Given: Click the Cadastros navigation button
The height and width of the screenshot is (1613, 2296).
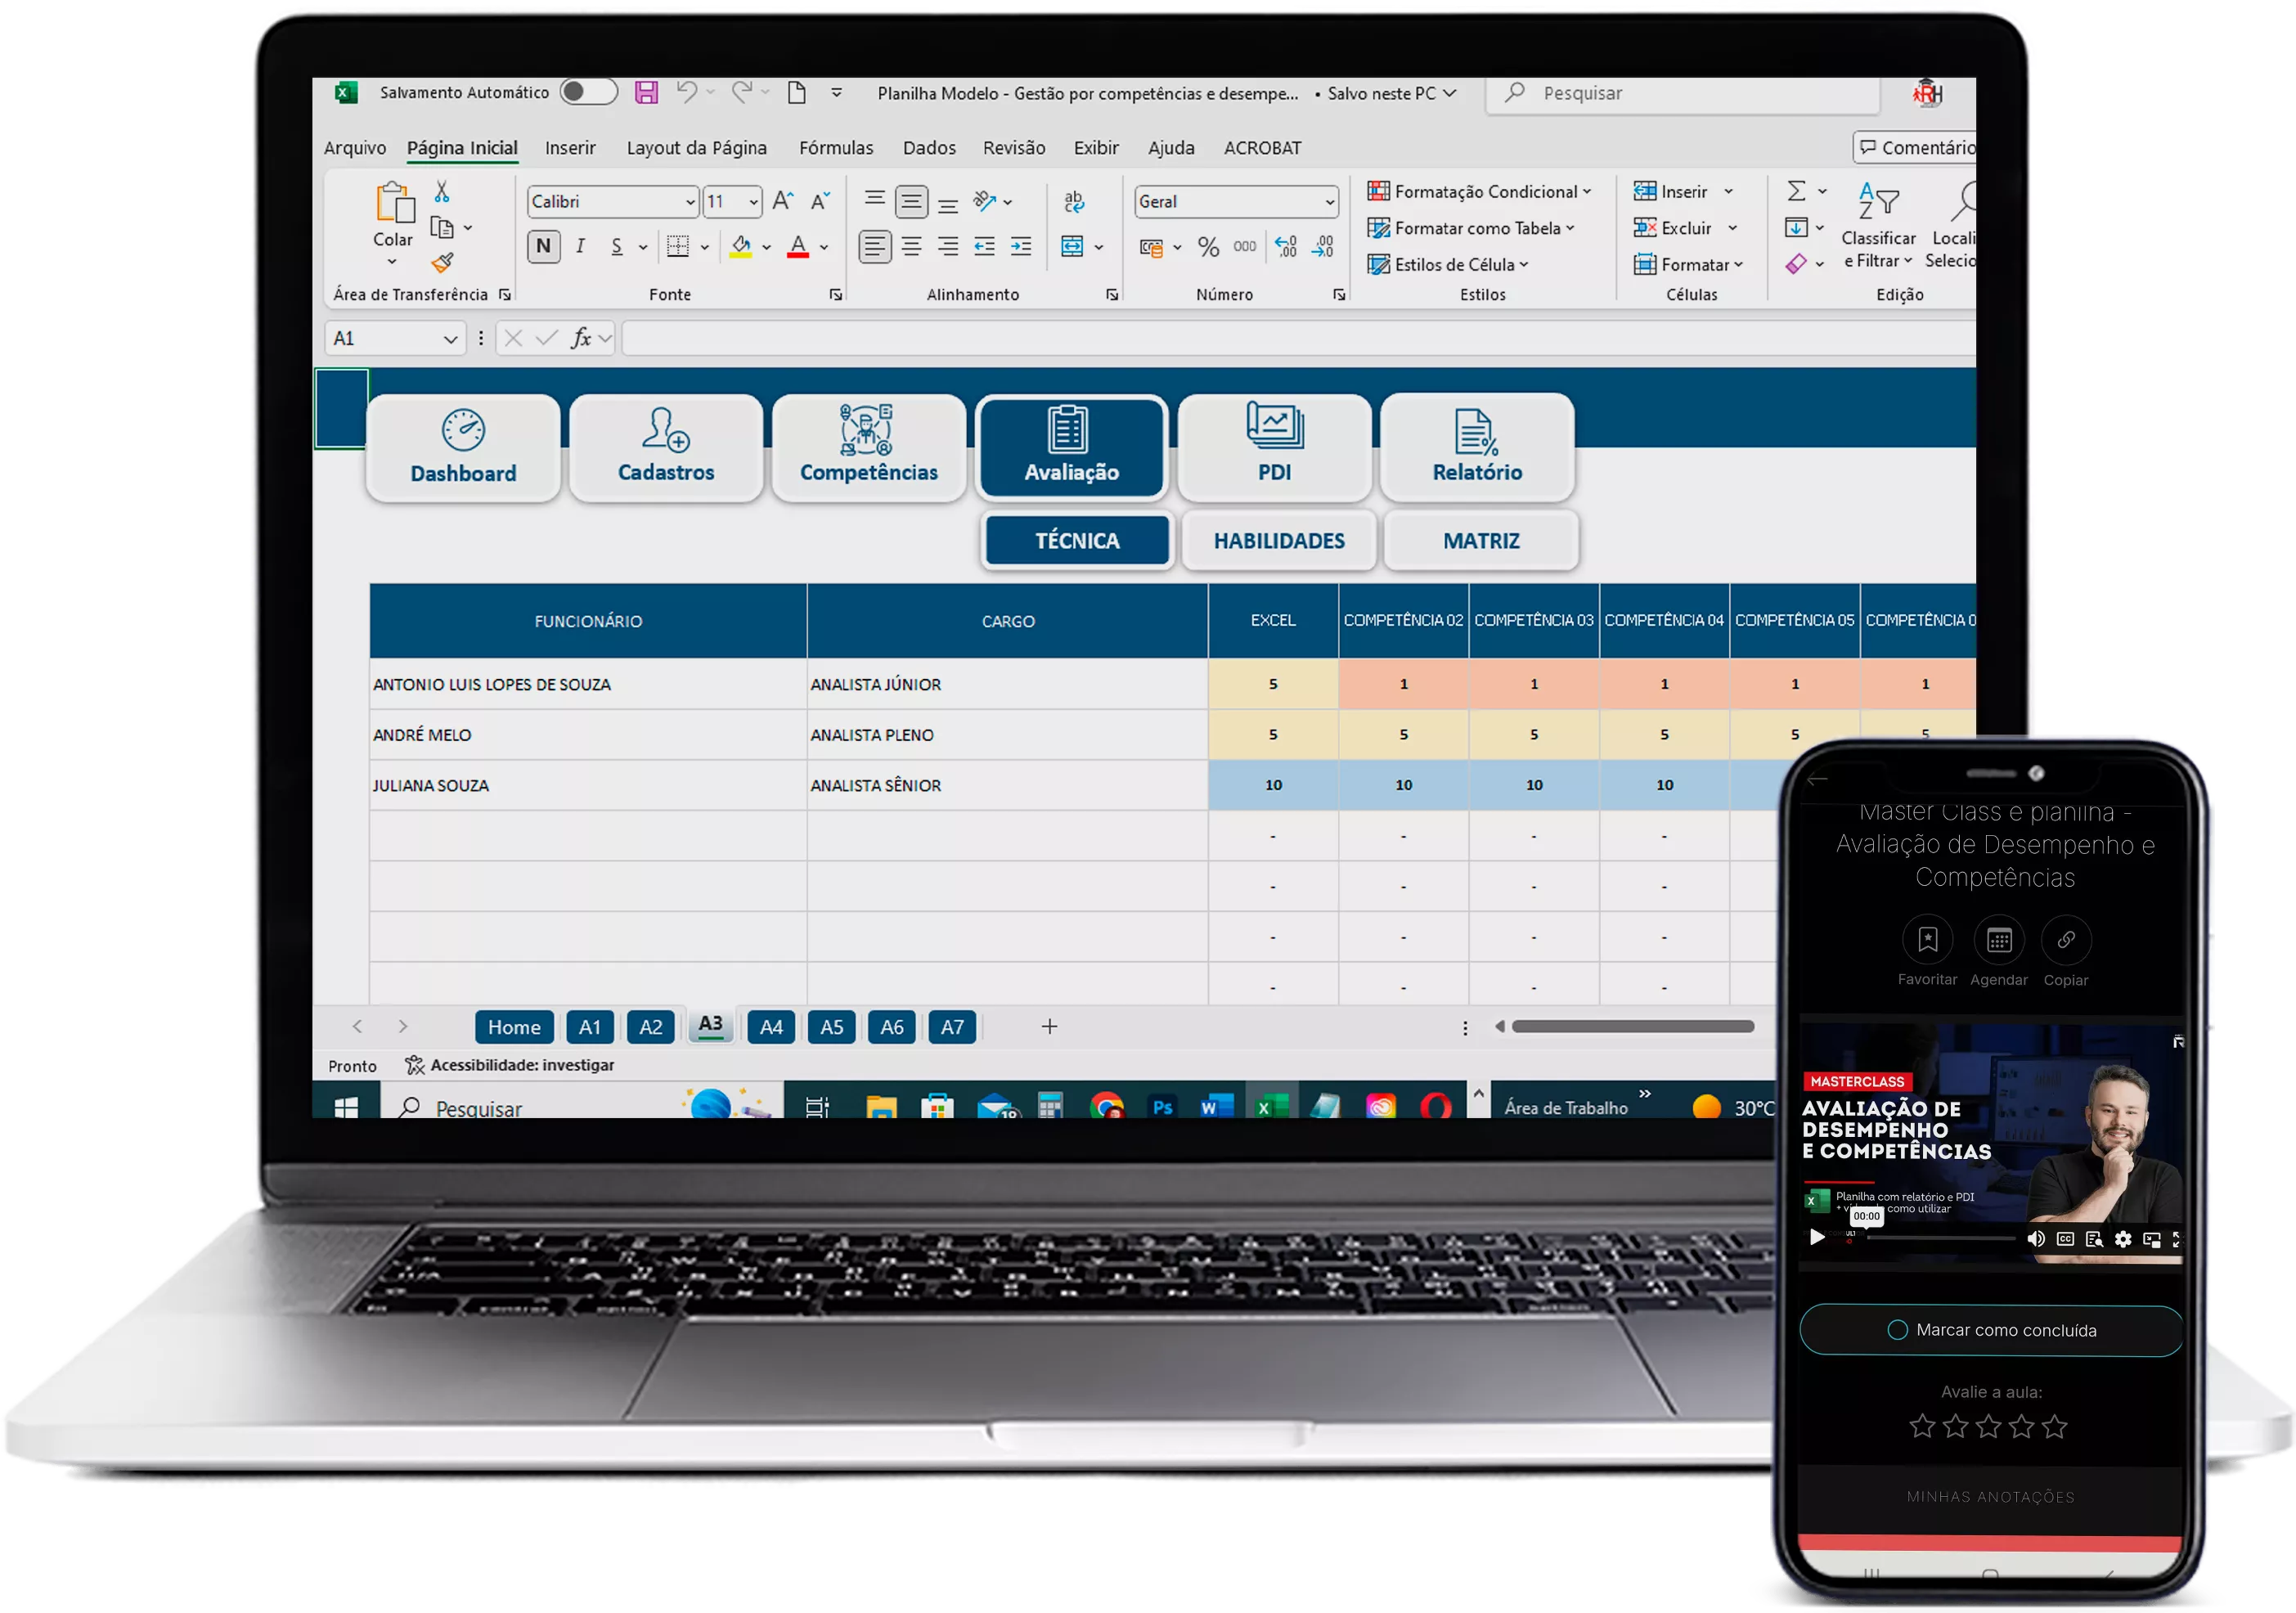Looking at the screenshot, I should [666, 447].
